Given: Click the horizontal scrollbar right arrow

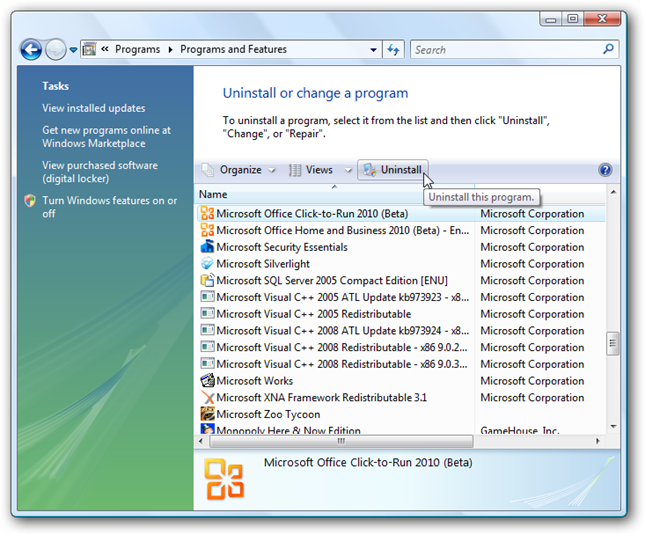Looking at the screenshot, I should (598, 442).
